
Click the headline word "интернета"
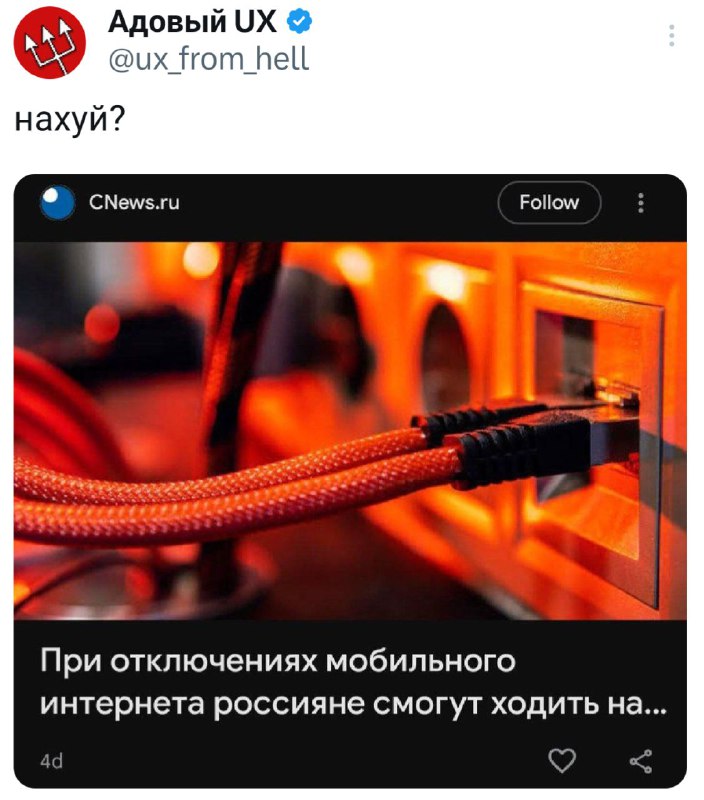[x=122, y=705]
